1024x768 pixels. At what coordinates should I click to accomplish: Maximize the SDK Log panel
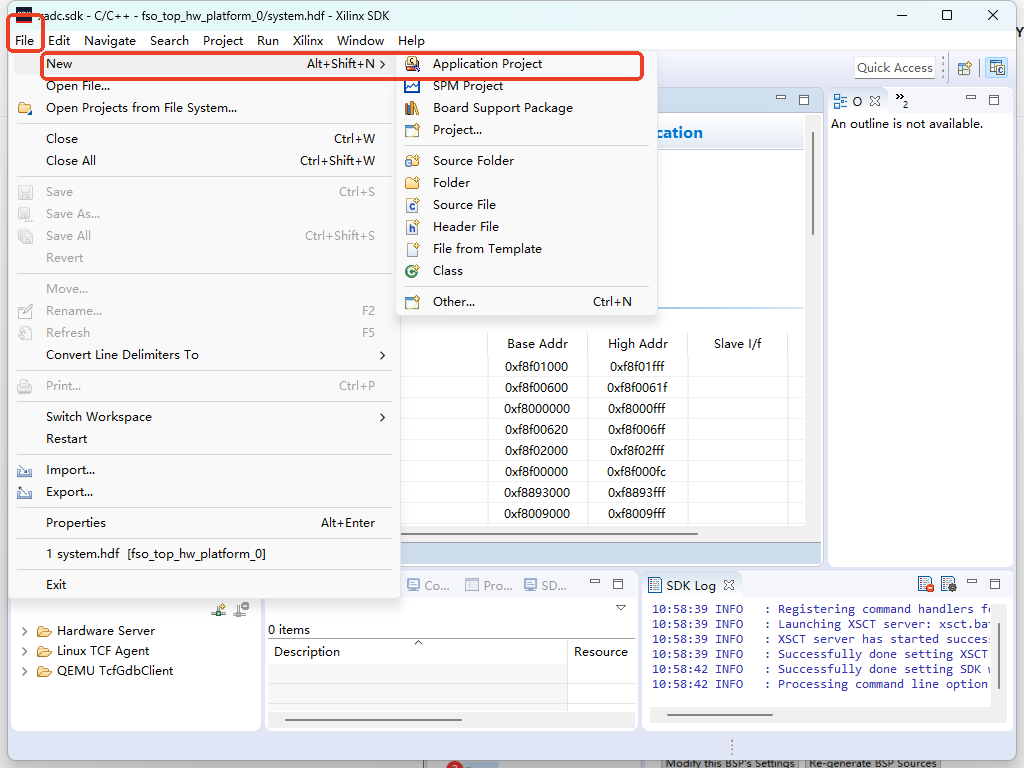995,584
